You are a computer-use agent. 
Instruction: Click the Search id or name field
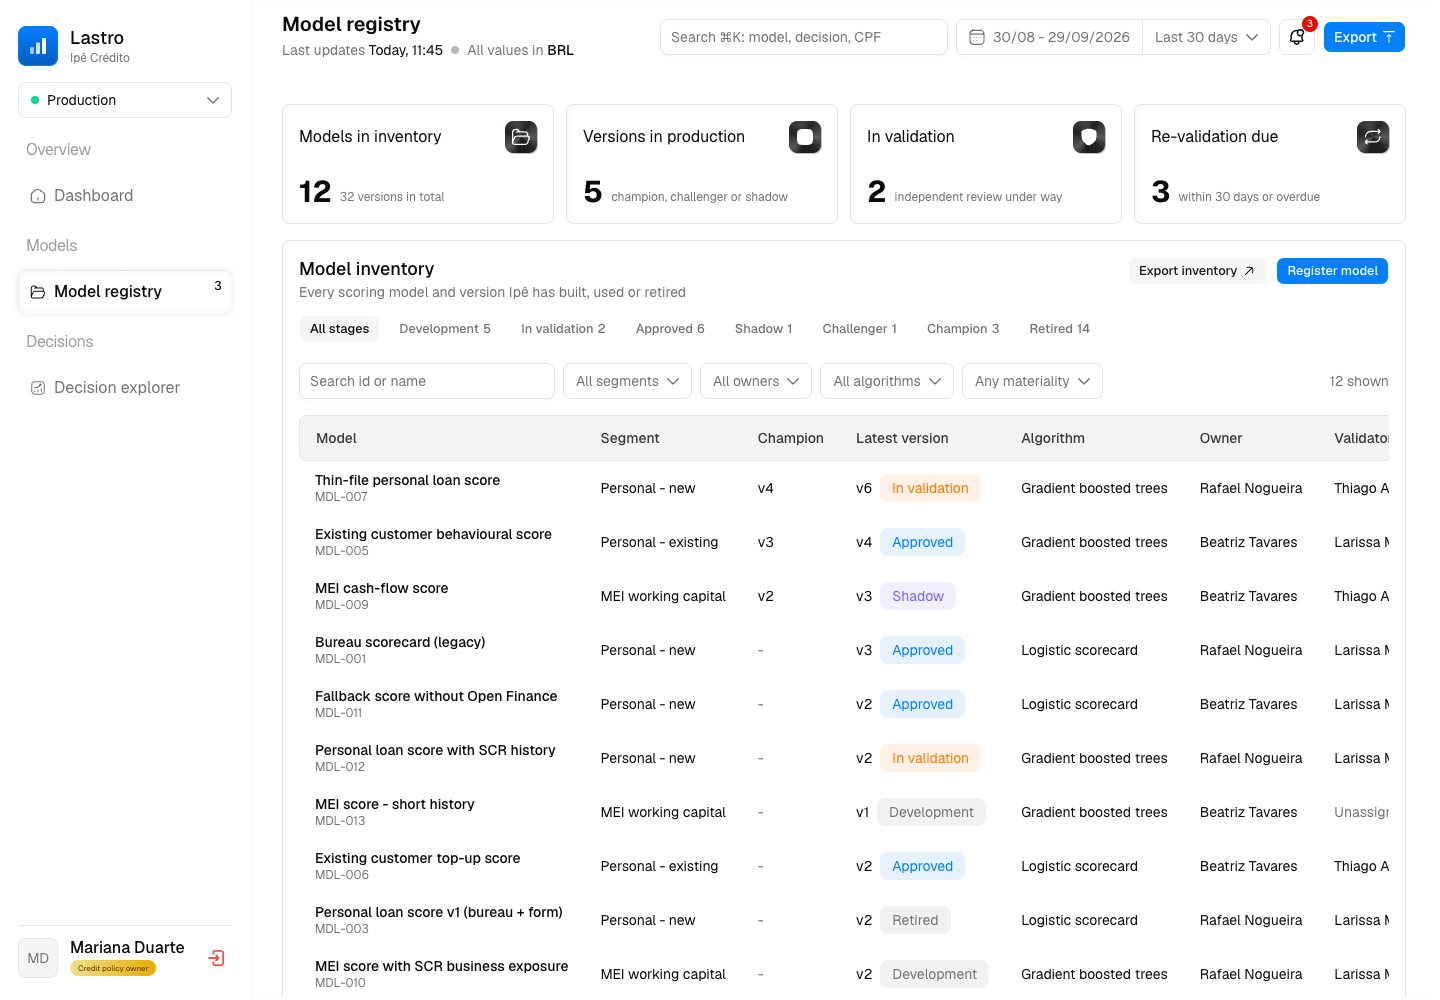click(427, 381)
